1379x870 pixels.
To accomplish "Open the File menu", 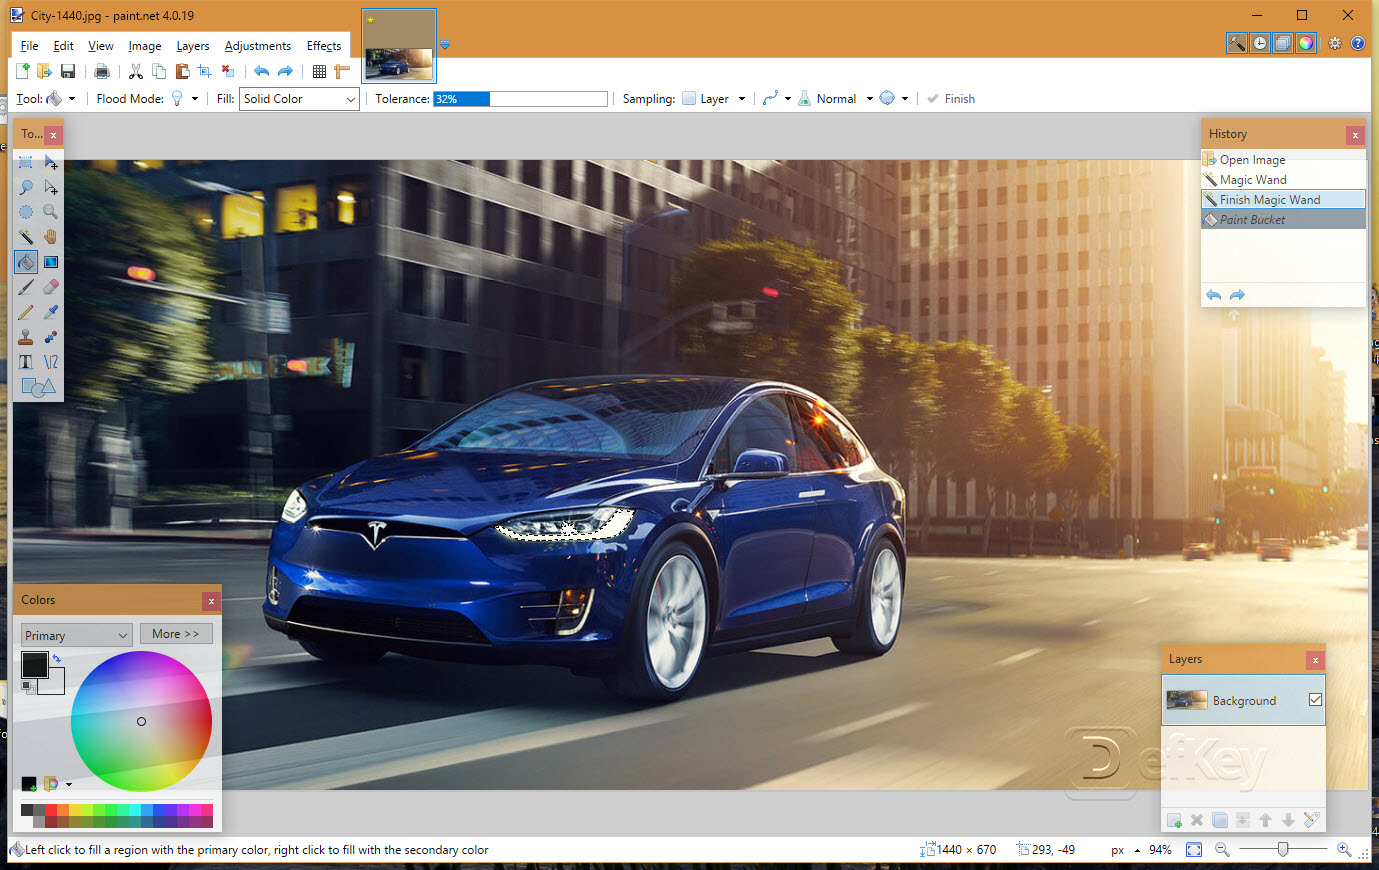I will pos(29,45).
